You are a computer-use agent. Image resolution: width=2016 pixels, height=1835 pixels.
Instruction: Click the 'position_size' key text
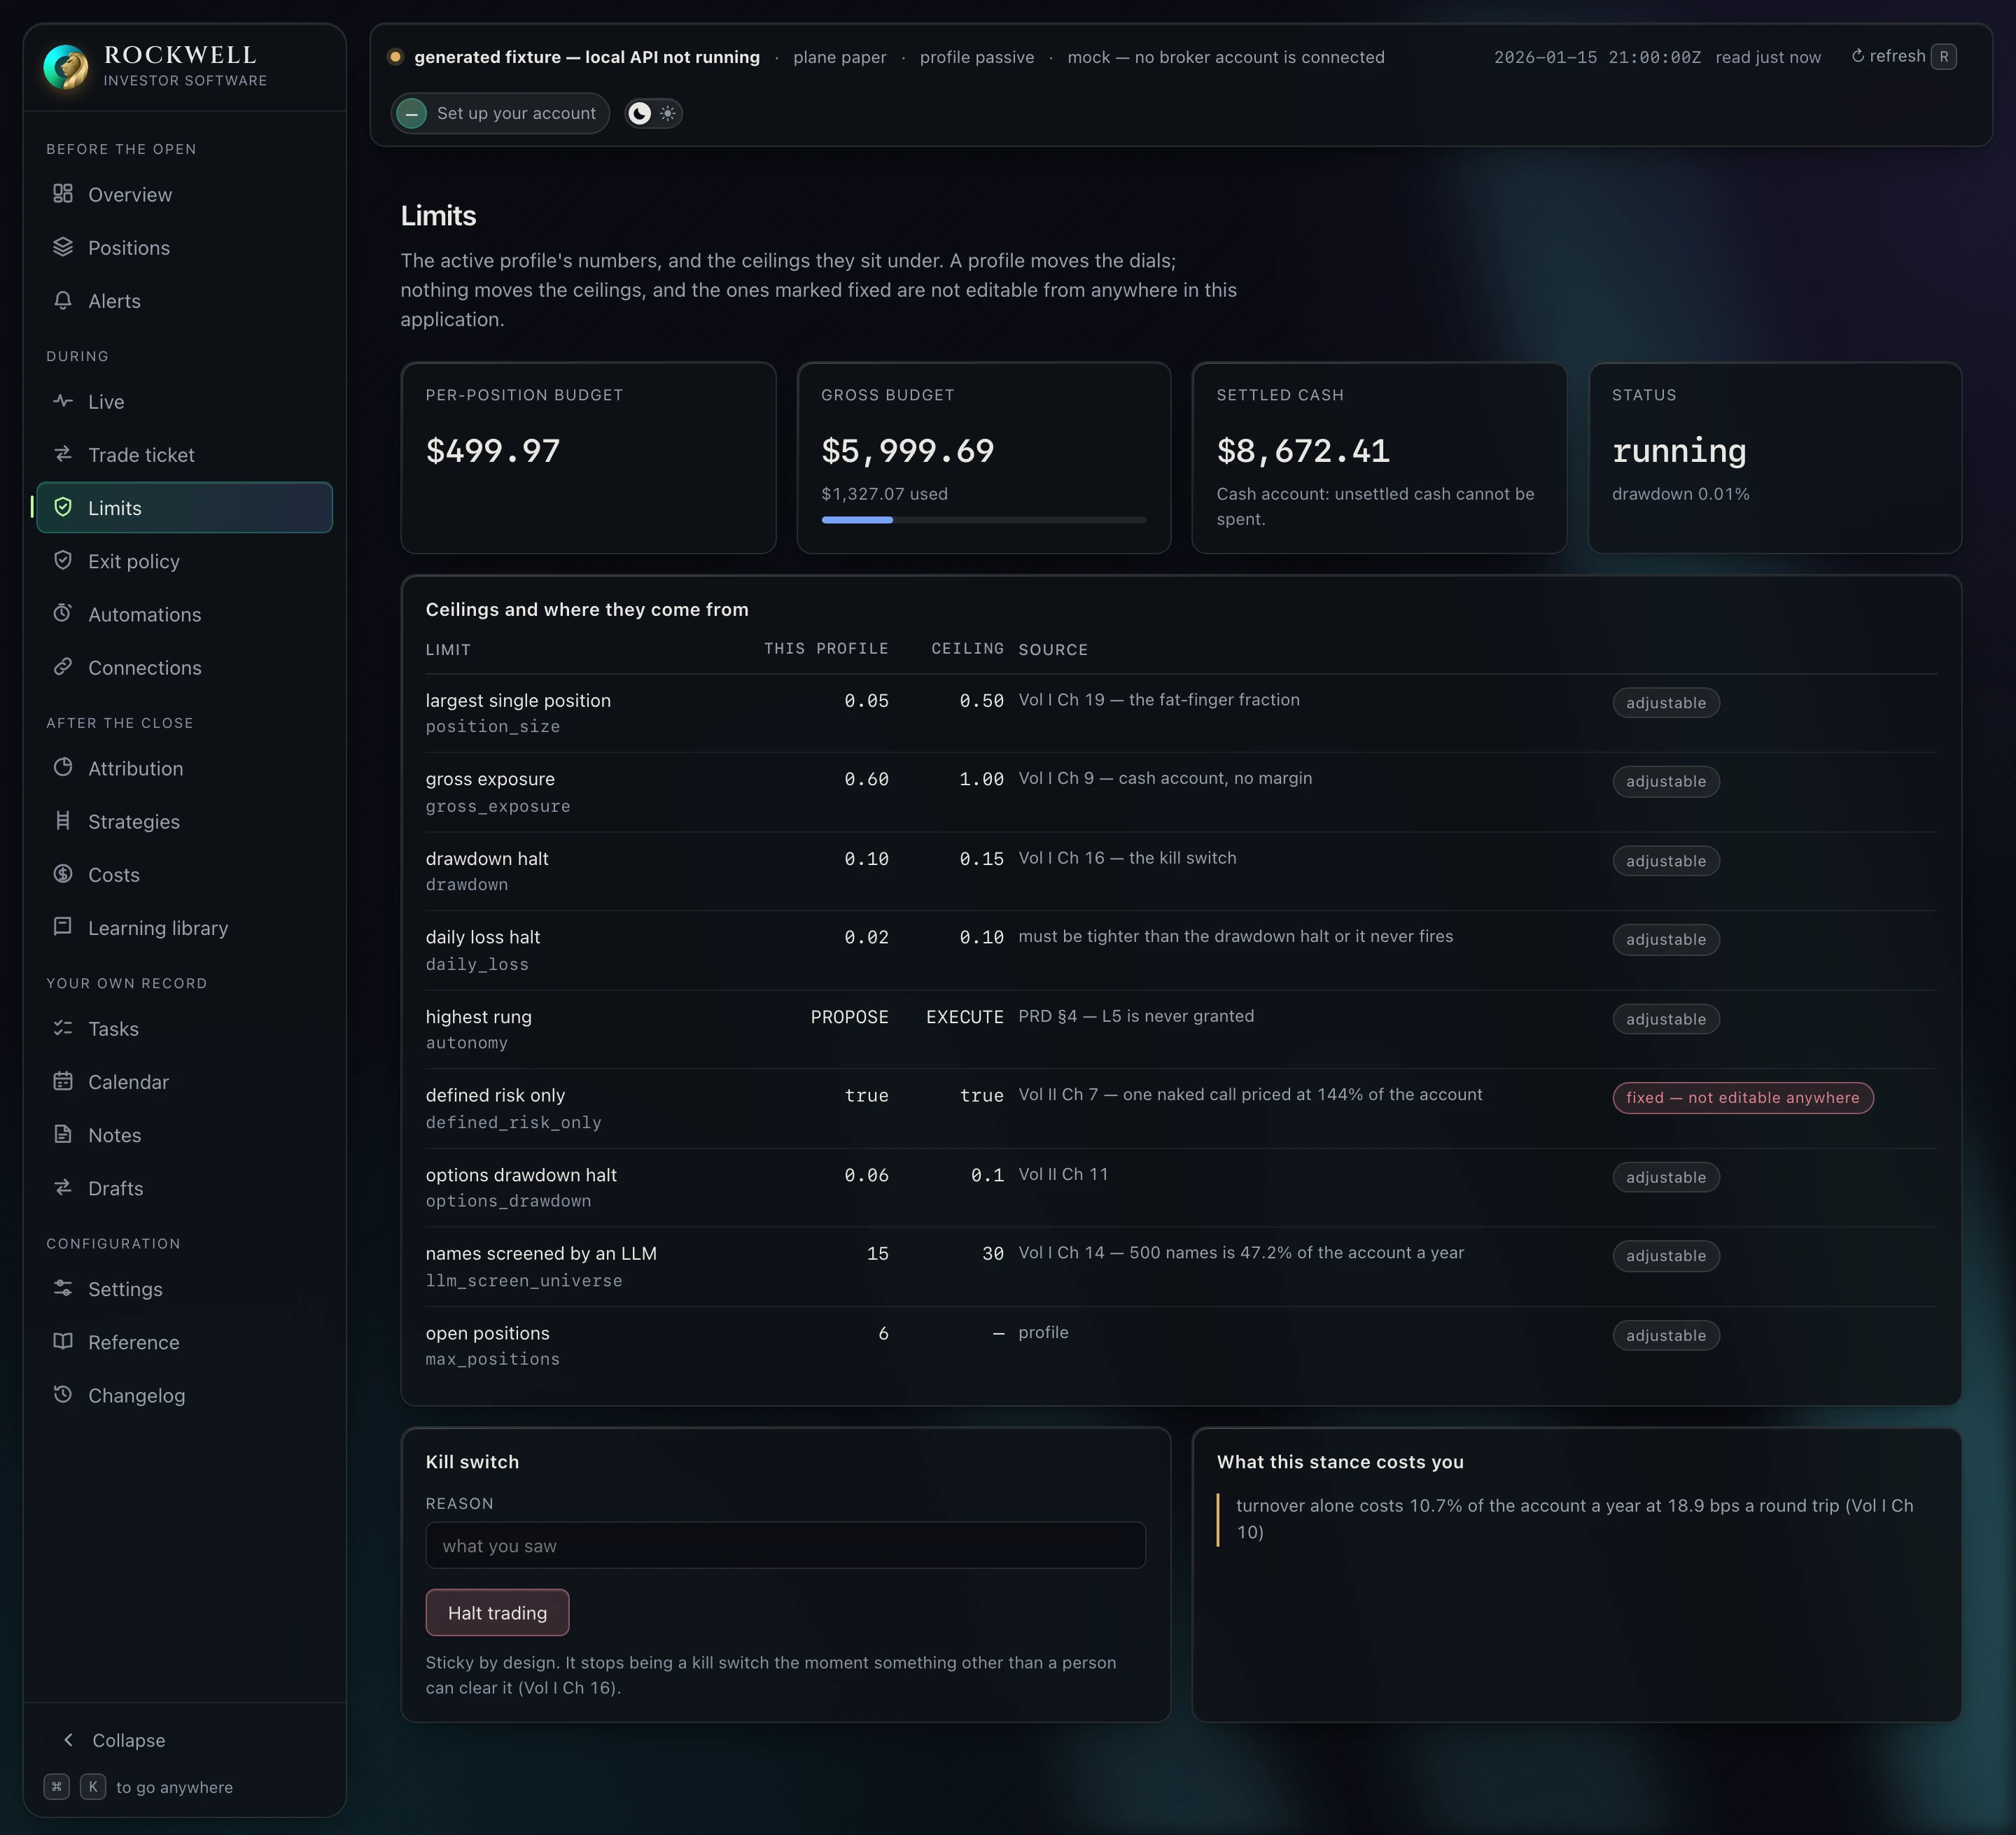click(x=493, y=727)
